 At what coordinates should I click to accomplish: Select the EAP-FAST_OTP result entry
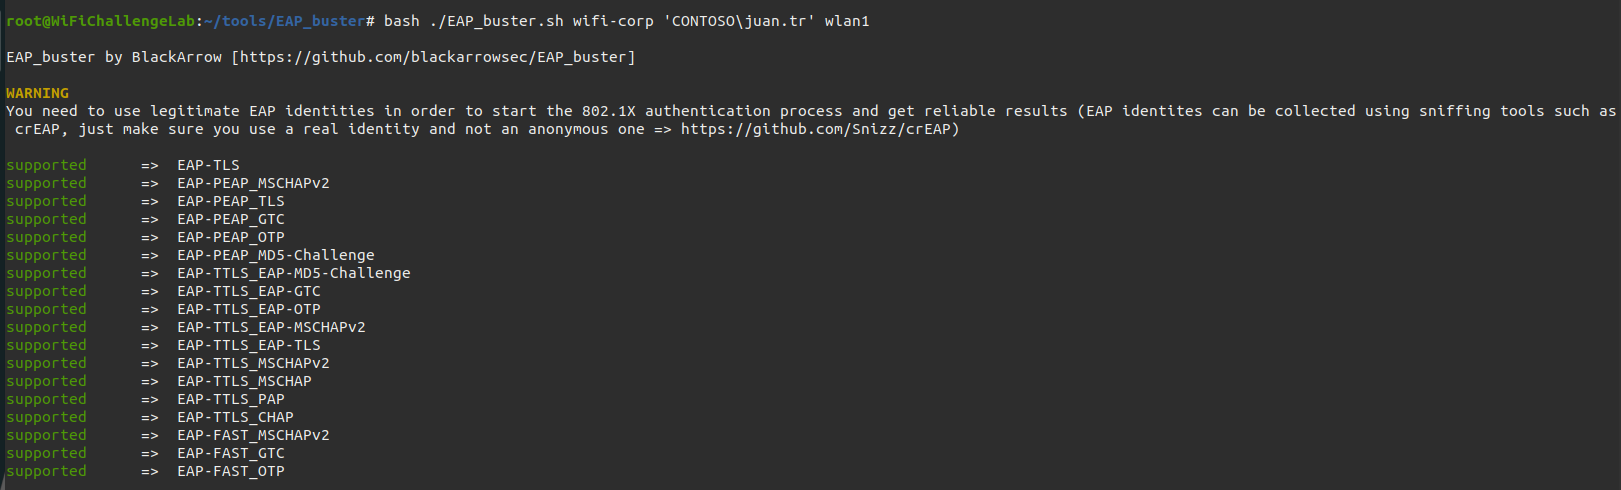pos(231,471)
